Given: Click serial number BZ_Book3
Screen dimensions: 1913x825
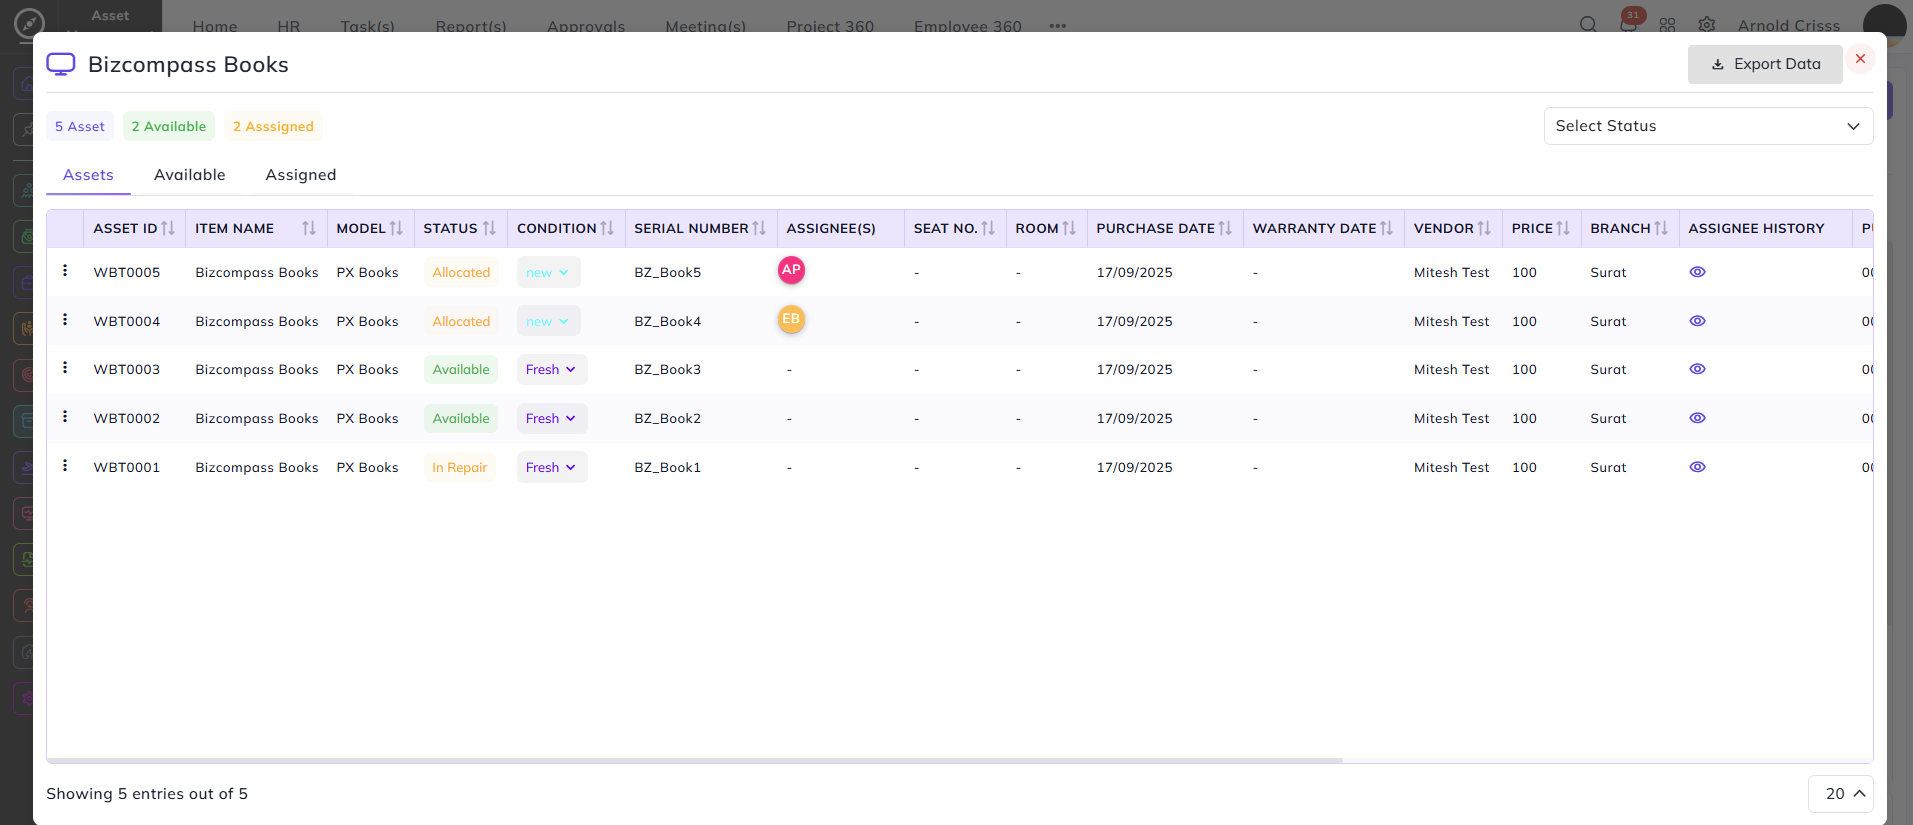Looking at the screenshot, I should (x=668, y=369).
